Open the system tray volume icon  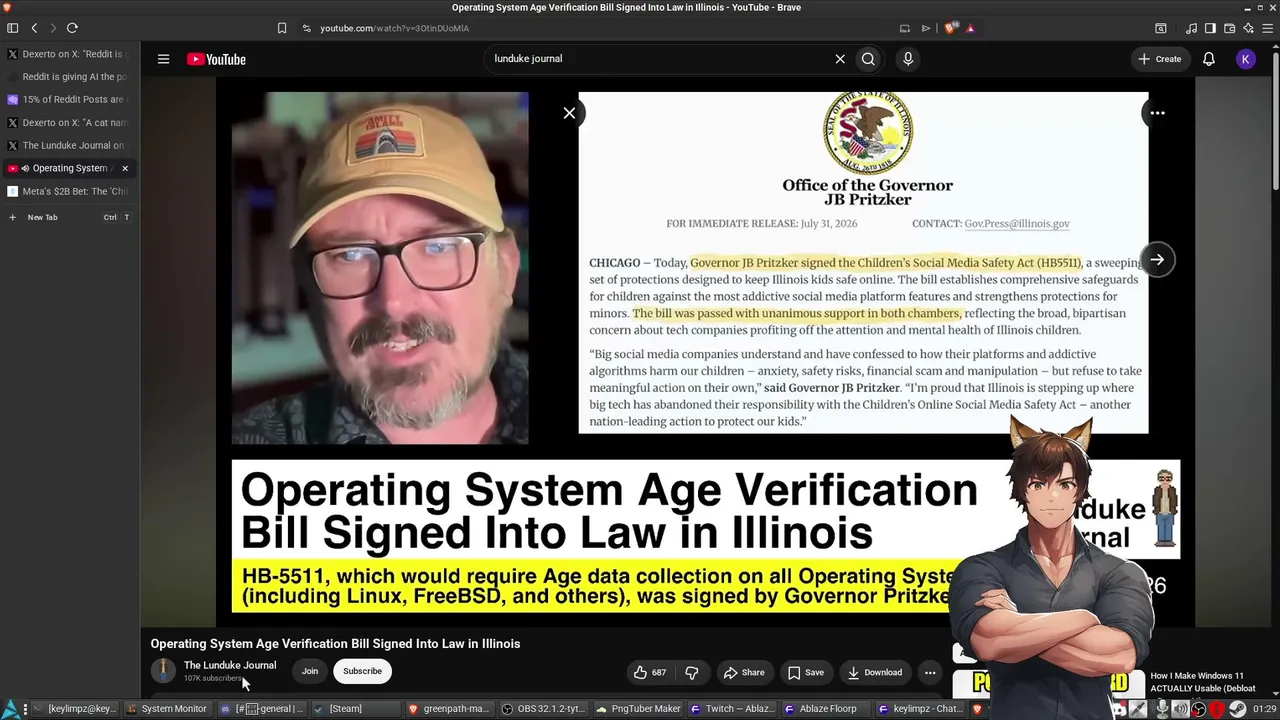coord(1180,710)
